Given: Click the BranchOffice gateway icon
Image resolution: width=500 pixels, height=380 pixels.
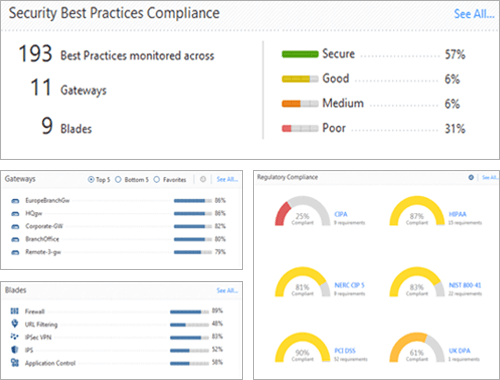Looking at the screenshot, I should coord(15,240).
